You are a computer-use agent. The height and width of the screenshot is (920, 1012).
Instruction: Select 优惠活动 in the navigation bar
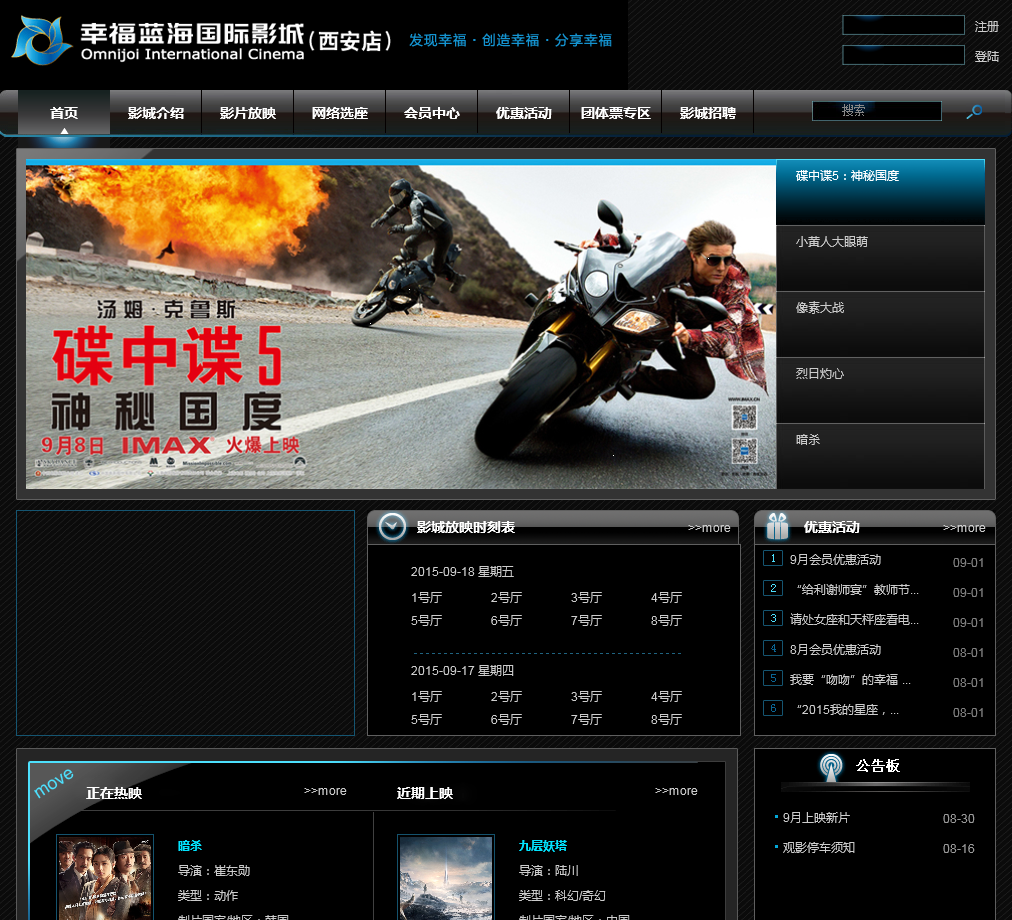click(523, 112)
